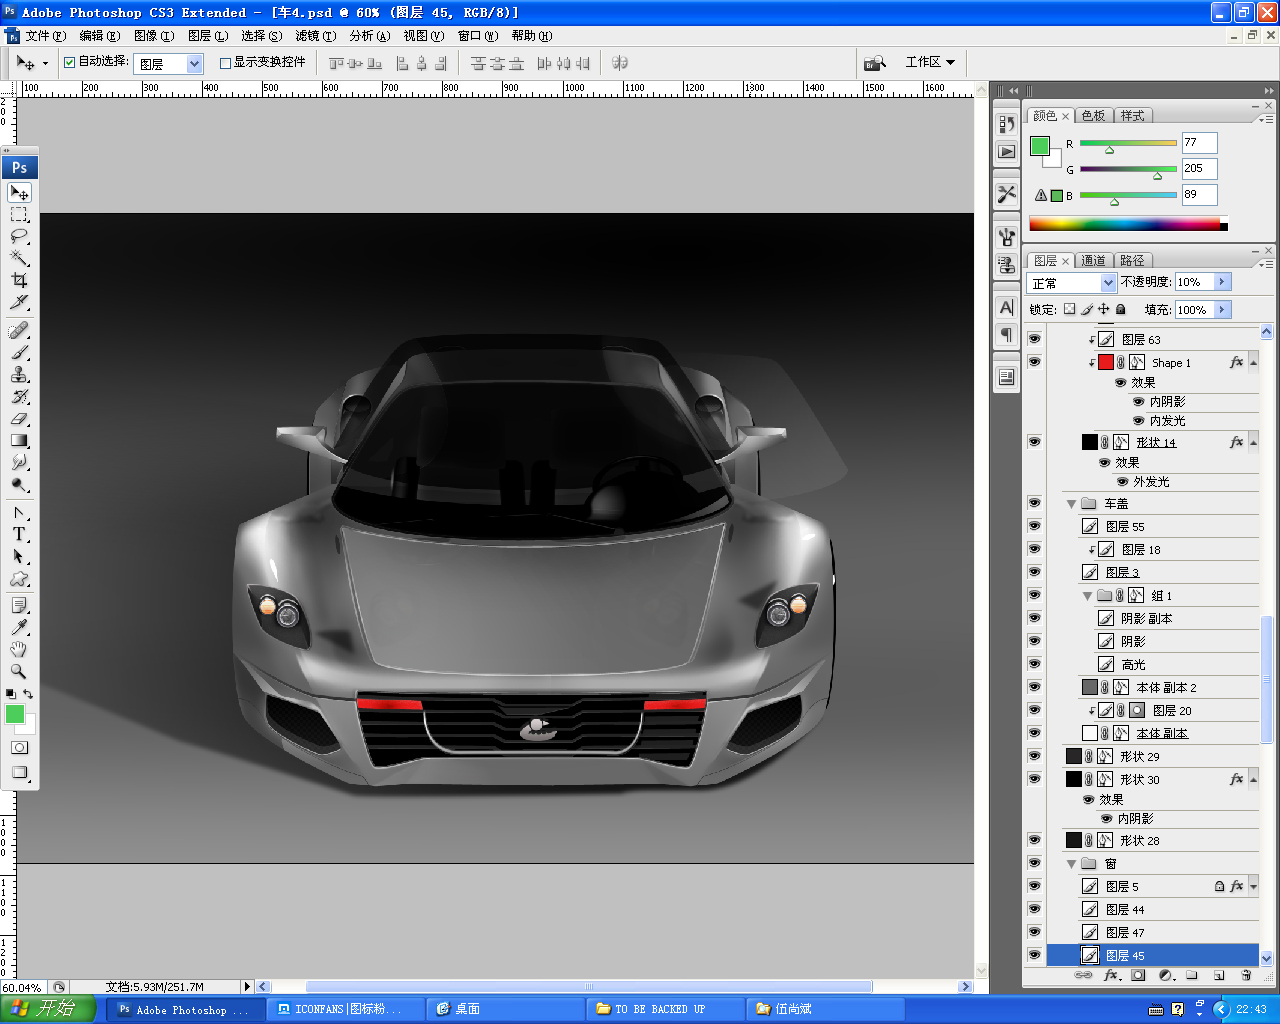
Task: Select the History Brush tool
Action: 20,396
